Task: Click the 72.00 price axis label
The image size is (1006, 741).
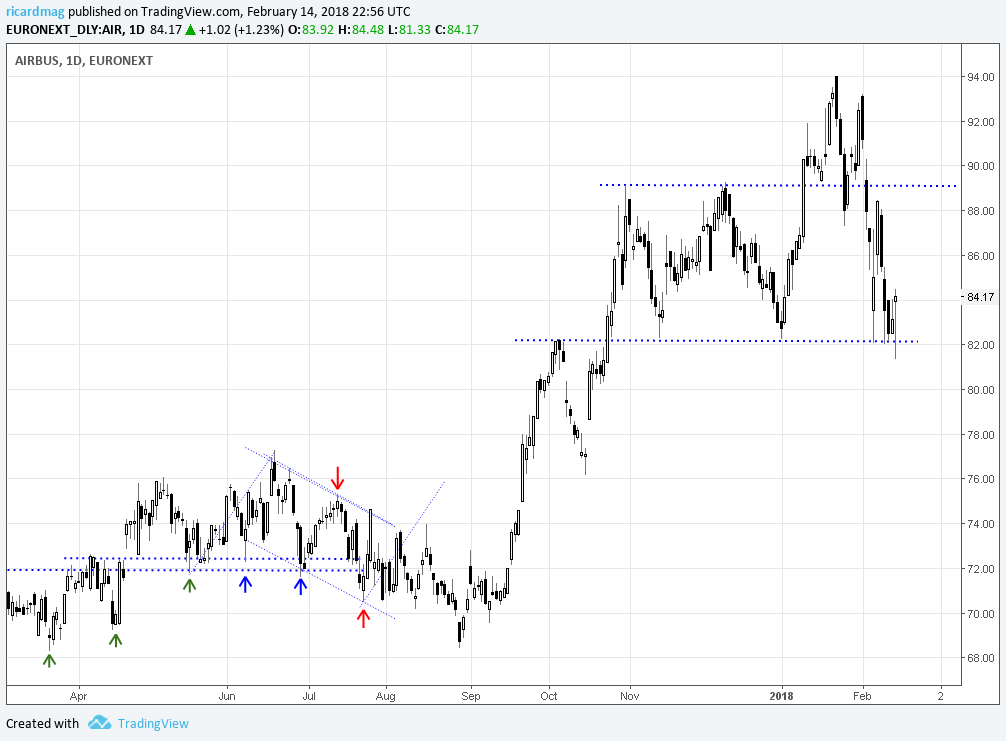Action: 980,569
